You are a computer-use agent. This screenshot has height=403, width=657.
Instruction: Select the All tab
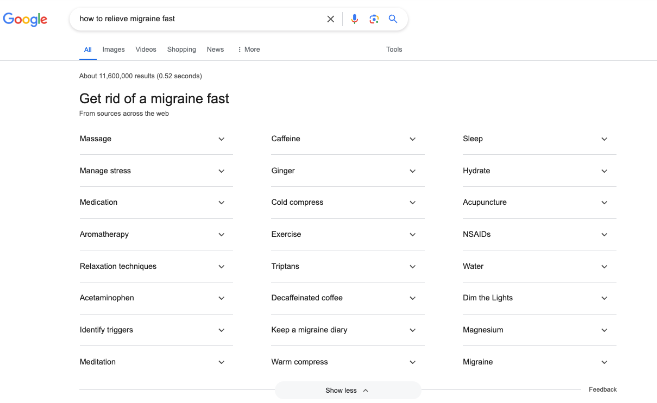pos(87,49)
